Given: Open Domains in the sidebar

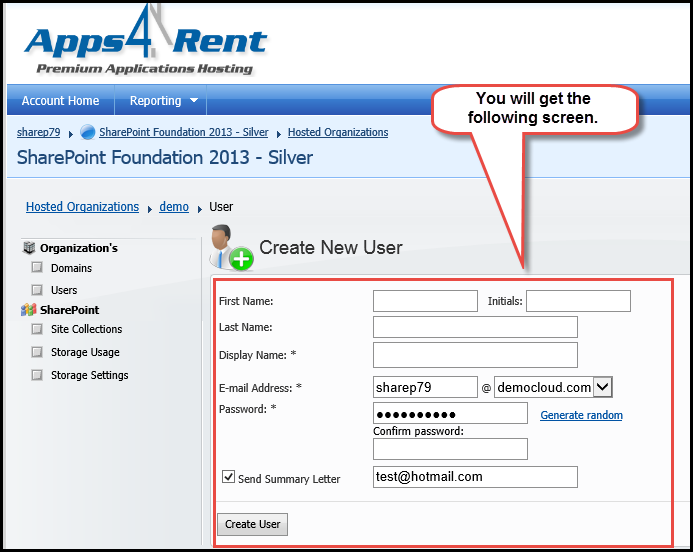Looking at the screenshot, I should (71, 268).
